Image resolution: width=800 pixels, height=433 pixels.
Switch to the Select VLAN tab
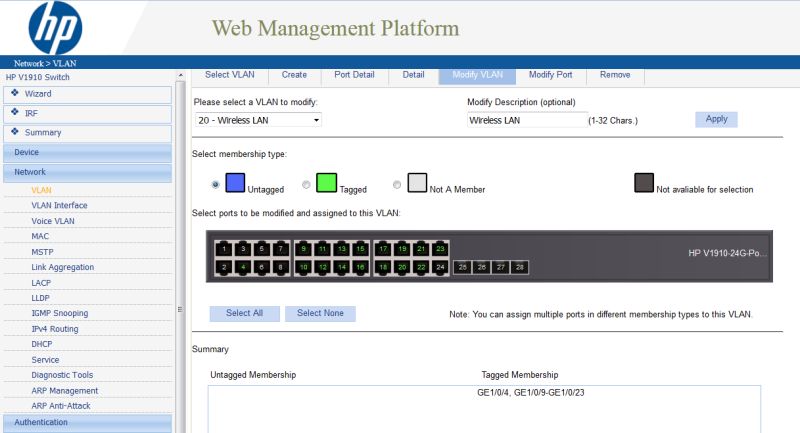[x=230, y=74]
